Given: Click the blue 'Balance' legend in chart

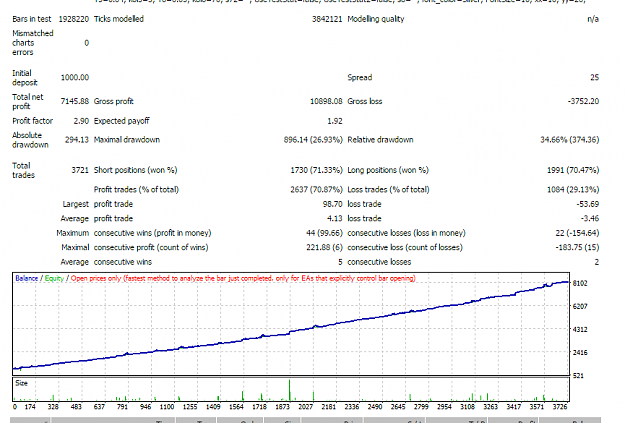Looking at the screenshot, I should click(x=27, y=278).
